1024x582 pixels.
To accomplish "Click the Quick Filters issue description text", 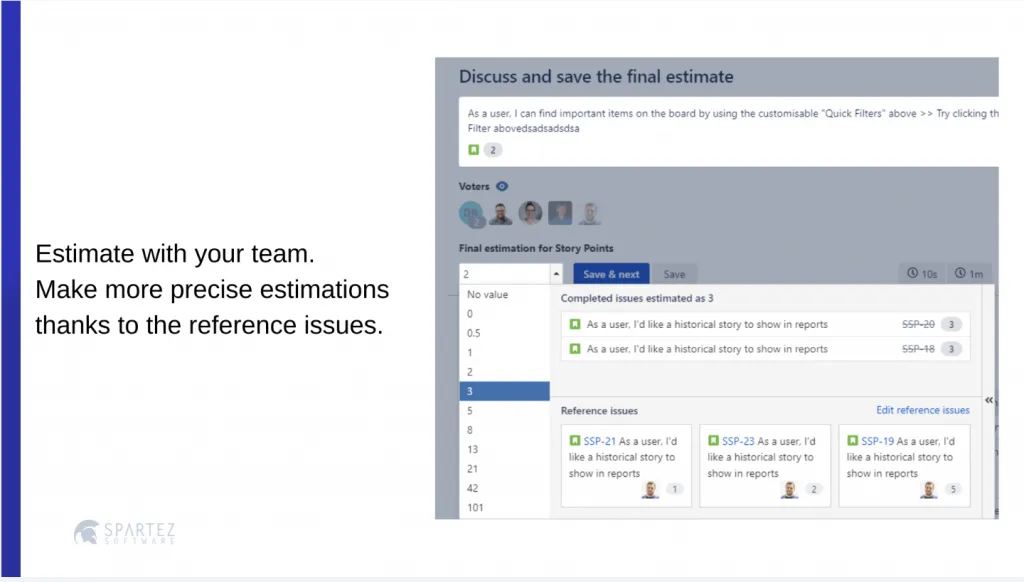I will pos(733,121).
